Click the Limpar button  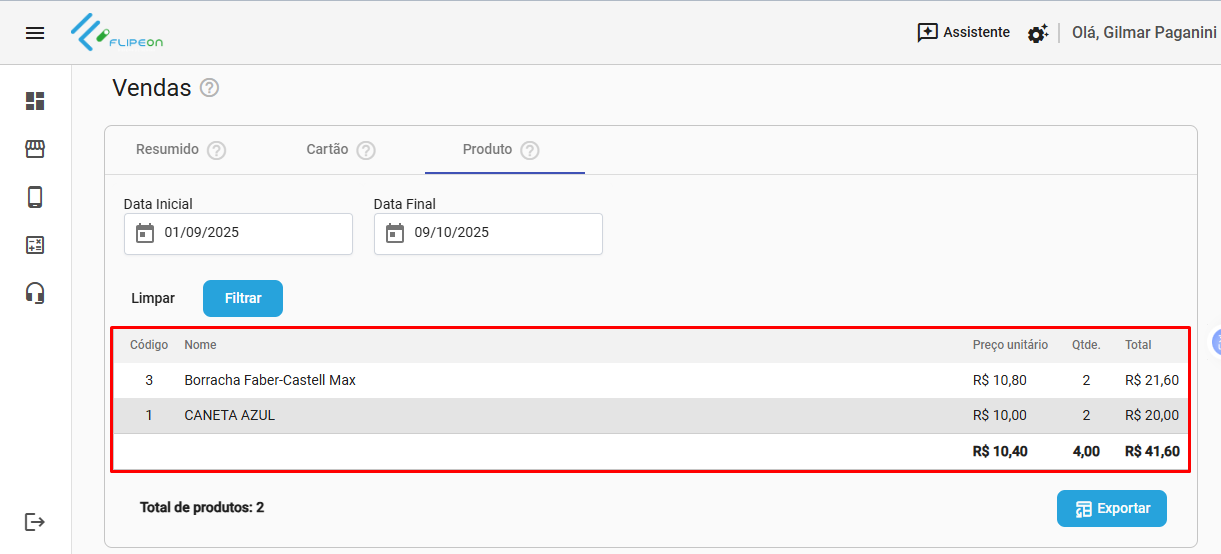coord(153,298)
